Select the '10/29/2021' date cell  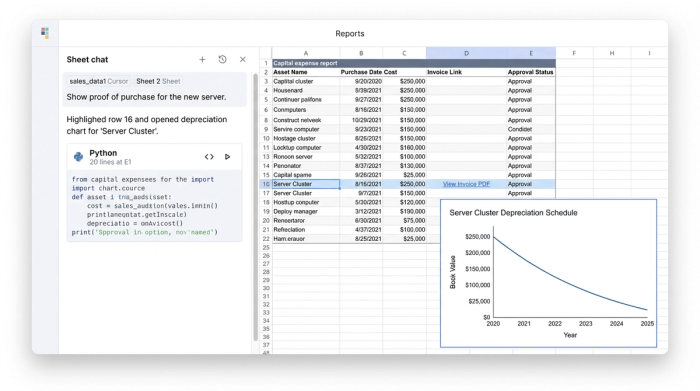click(361, 120)
